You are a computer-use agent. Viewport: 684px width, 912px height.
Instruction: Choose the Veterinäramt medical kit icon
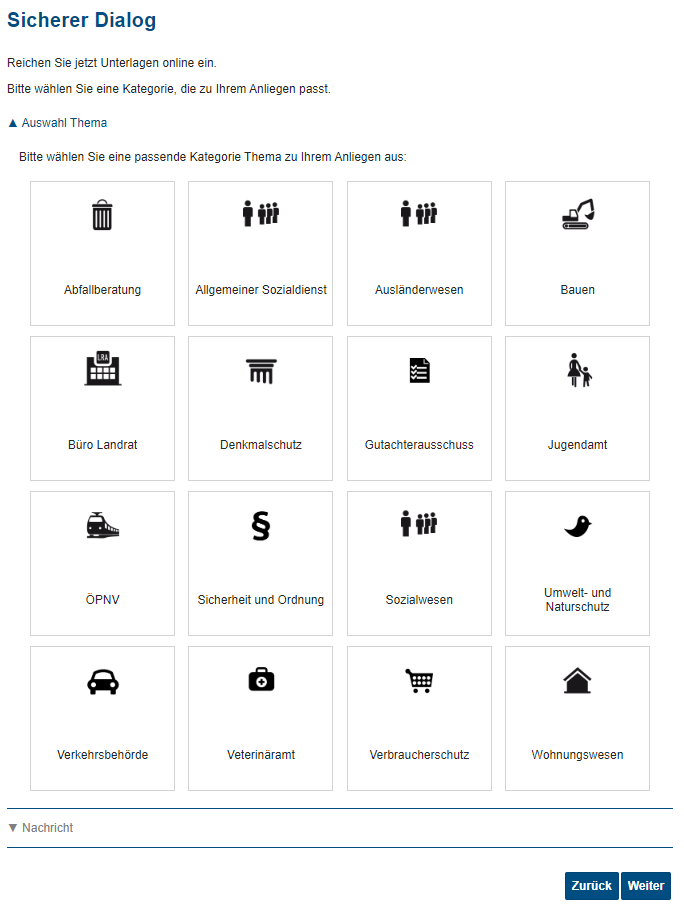pyautogui.click(x=261, y=679)
